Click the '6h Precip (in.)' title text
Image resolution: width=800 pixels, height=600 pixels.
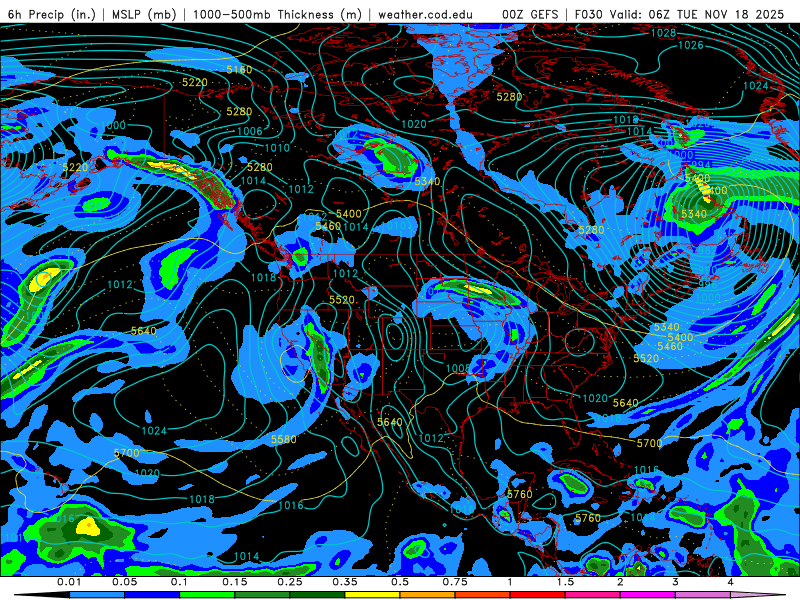[52, 14]
